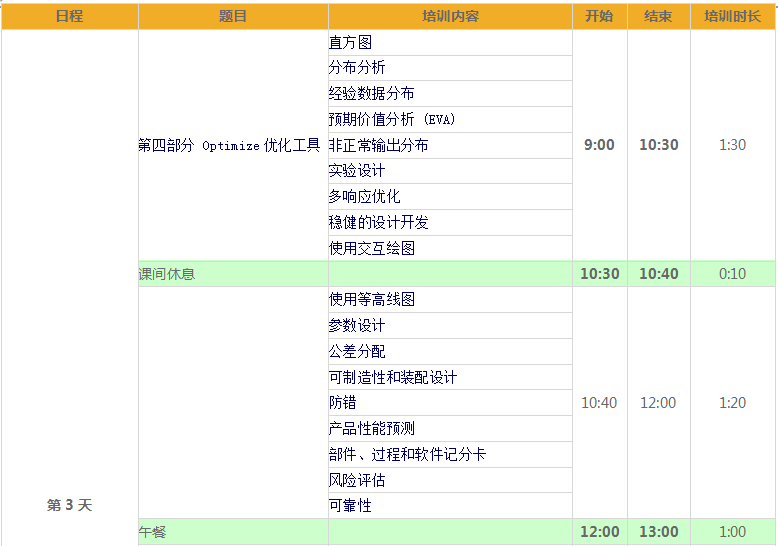Click the 培训时长 column header

pyautogui.click(x=732, y=16)
